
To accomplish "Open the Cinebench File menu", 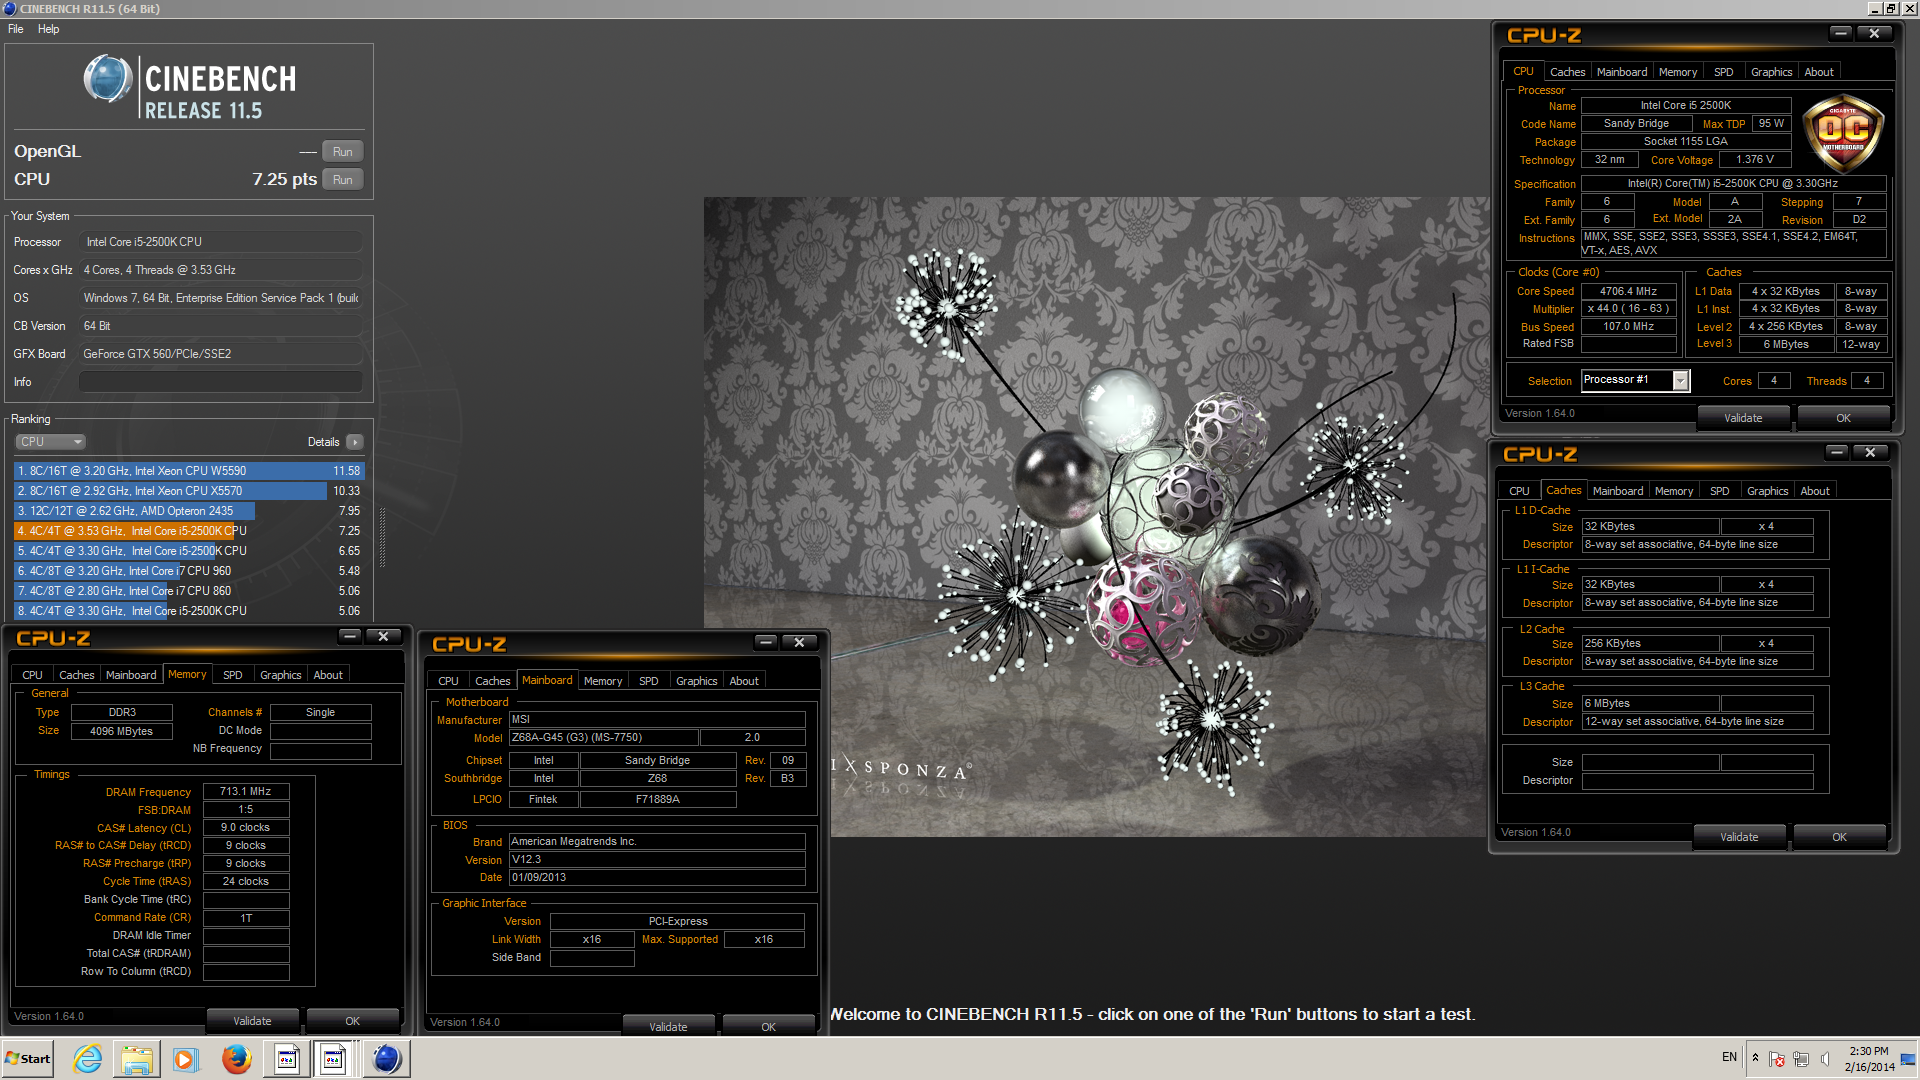I will (16, 29).
